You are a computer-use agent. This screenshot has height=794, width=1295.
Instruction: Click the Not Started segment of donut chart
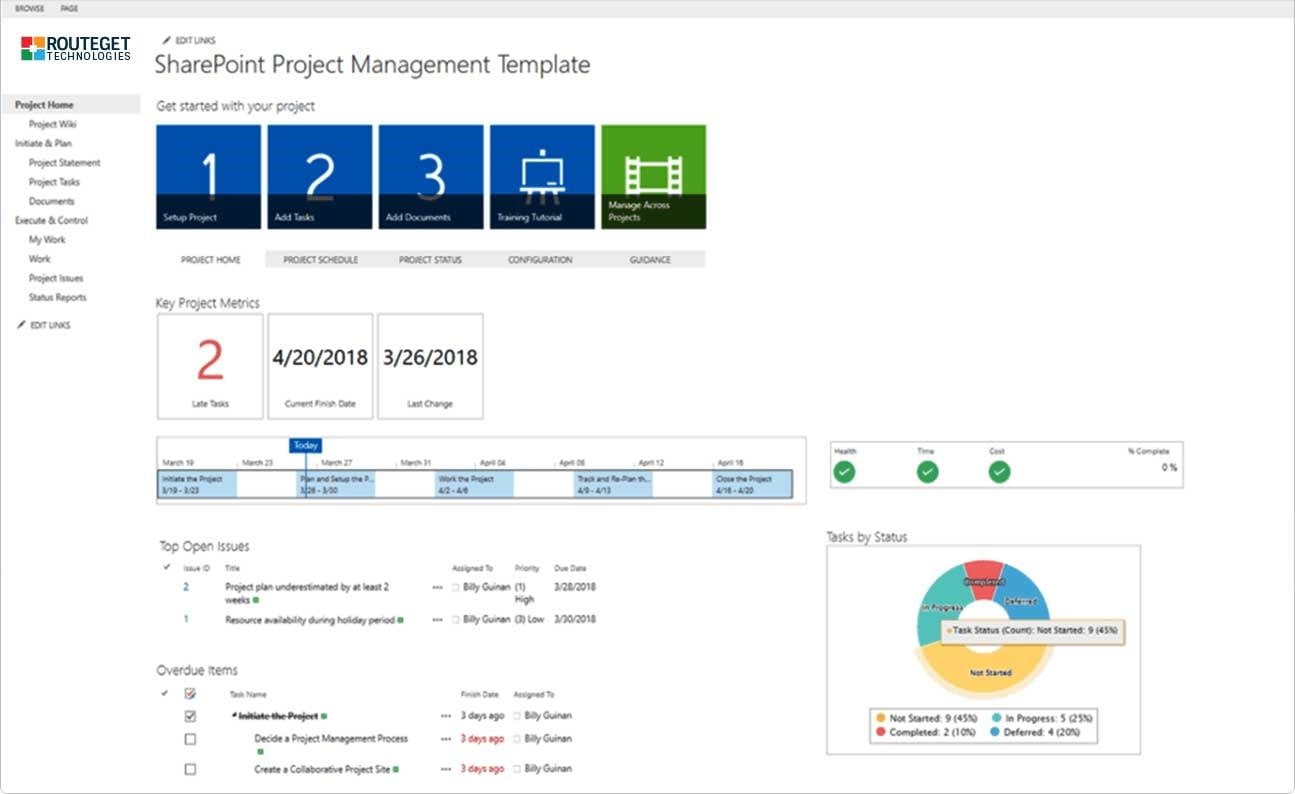(983, 672)
